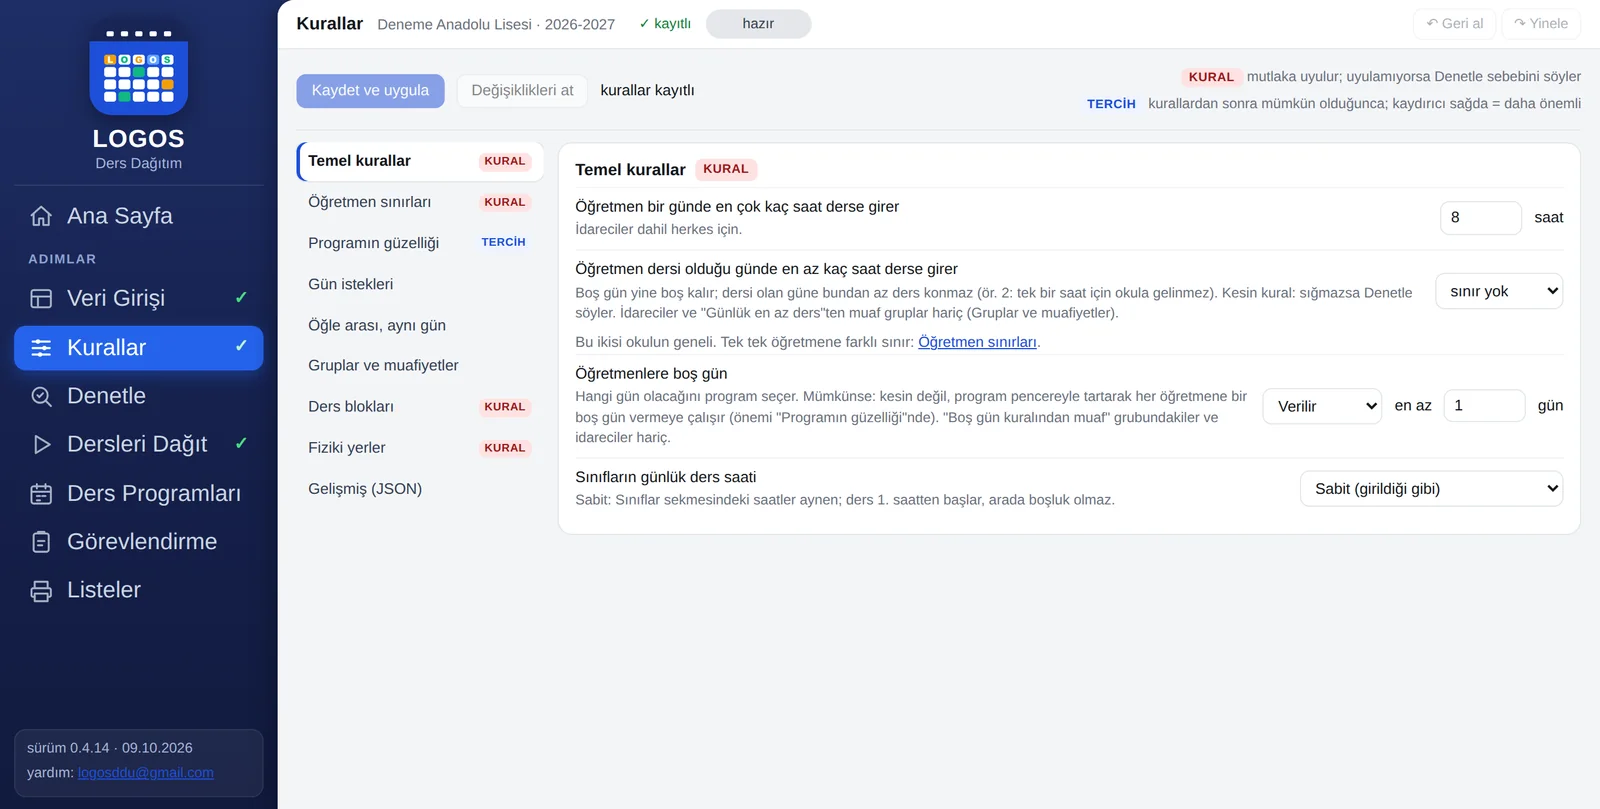
Task: Switch to Programın güzelliği section
Action: coord(420,243)
